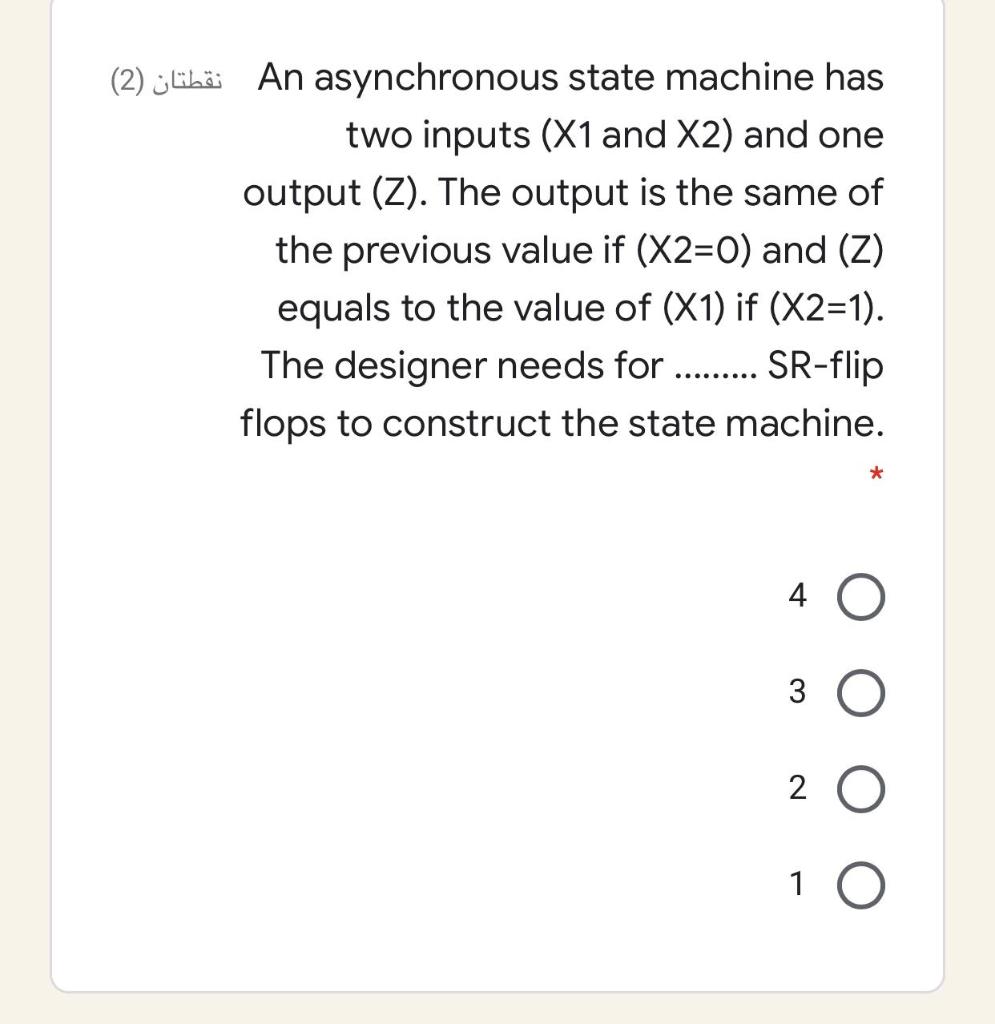Click the gap between answer options 3 and 2
The image size is (995, 1024).
(x=861, y=740)
